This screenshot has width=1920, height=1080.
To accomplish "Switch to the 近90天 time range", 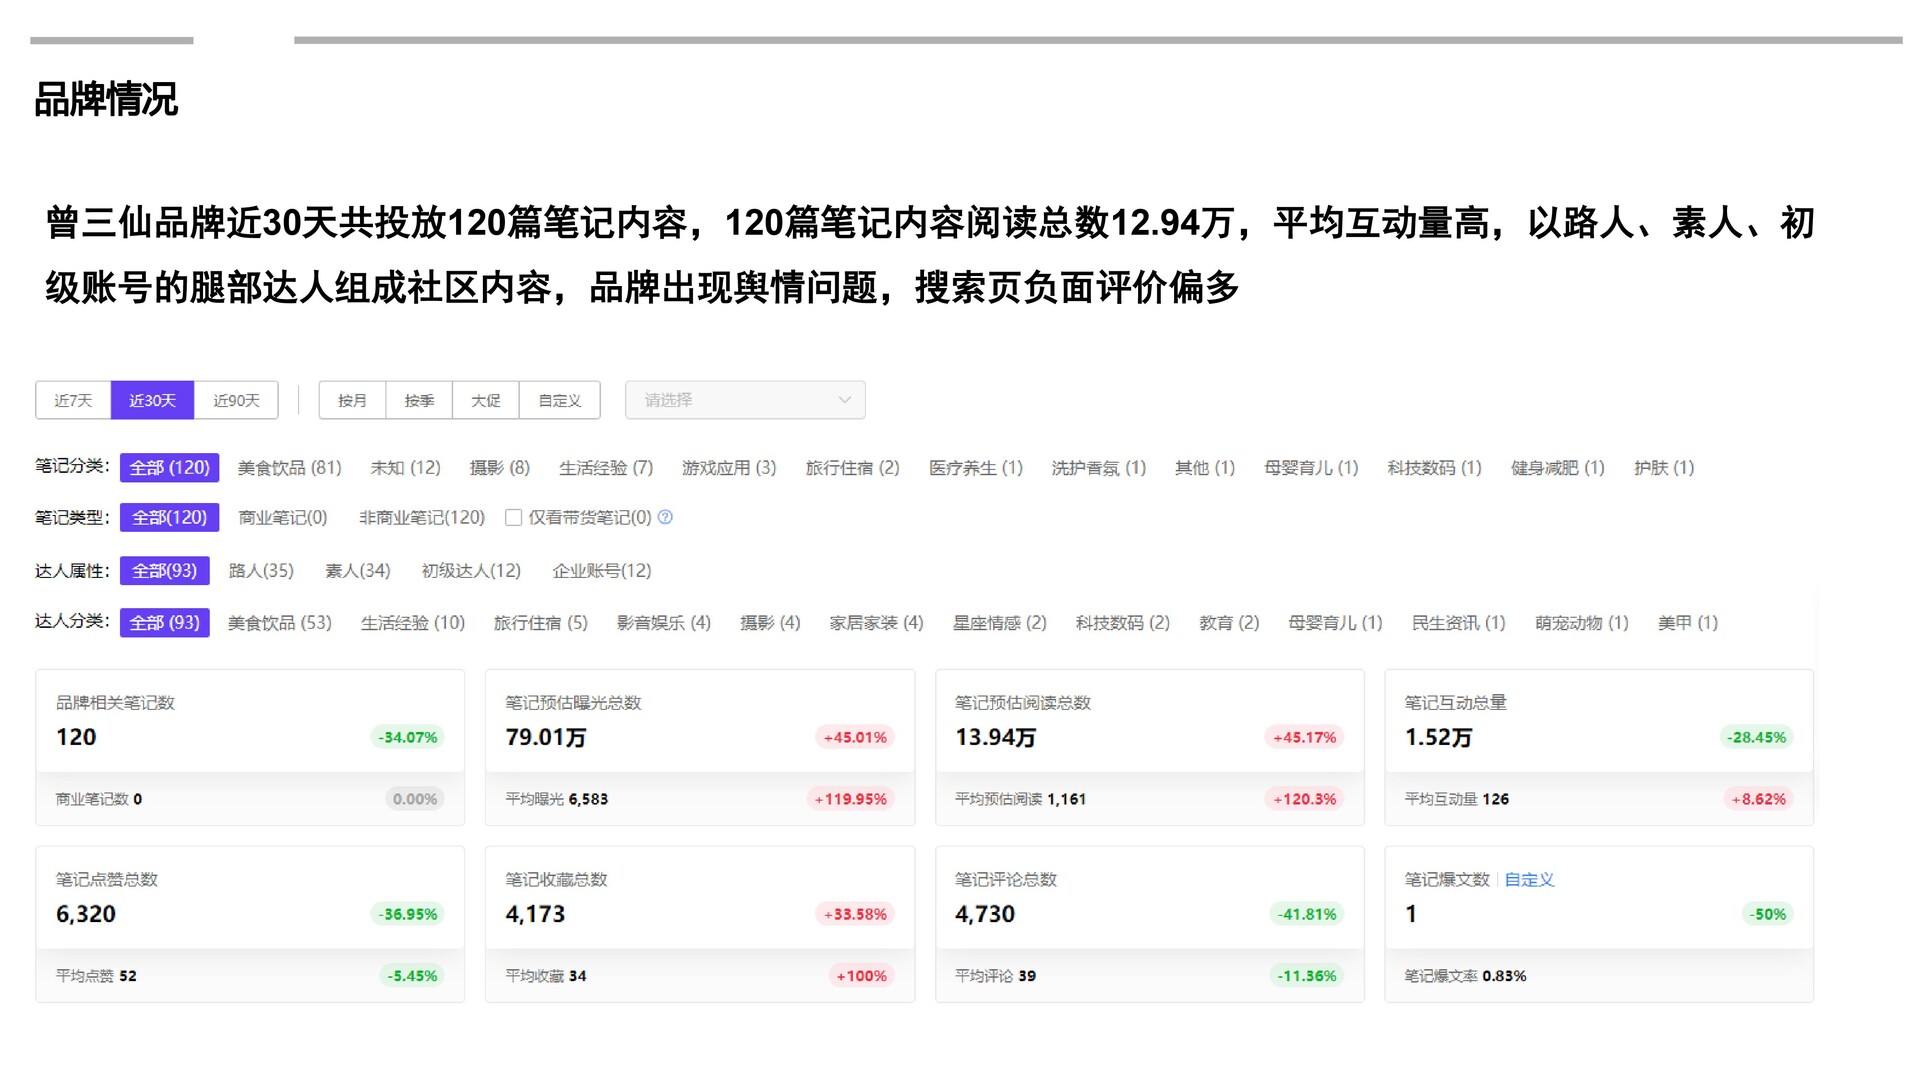I will point(236,400).
